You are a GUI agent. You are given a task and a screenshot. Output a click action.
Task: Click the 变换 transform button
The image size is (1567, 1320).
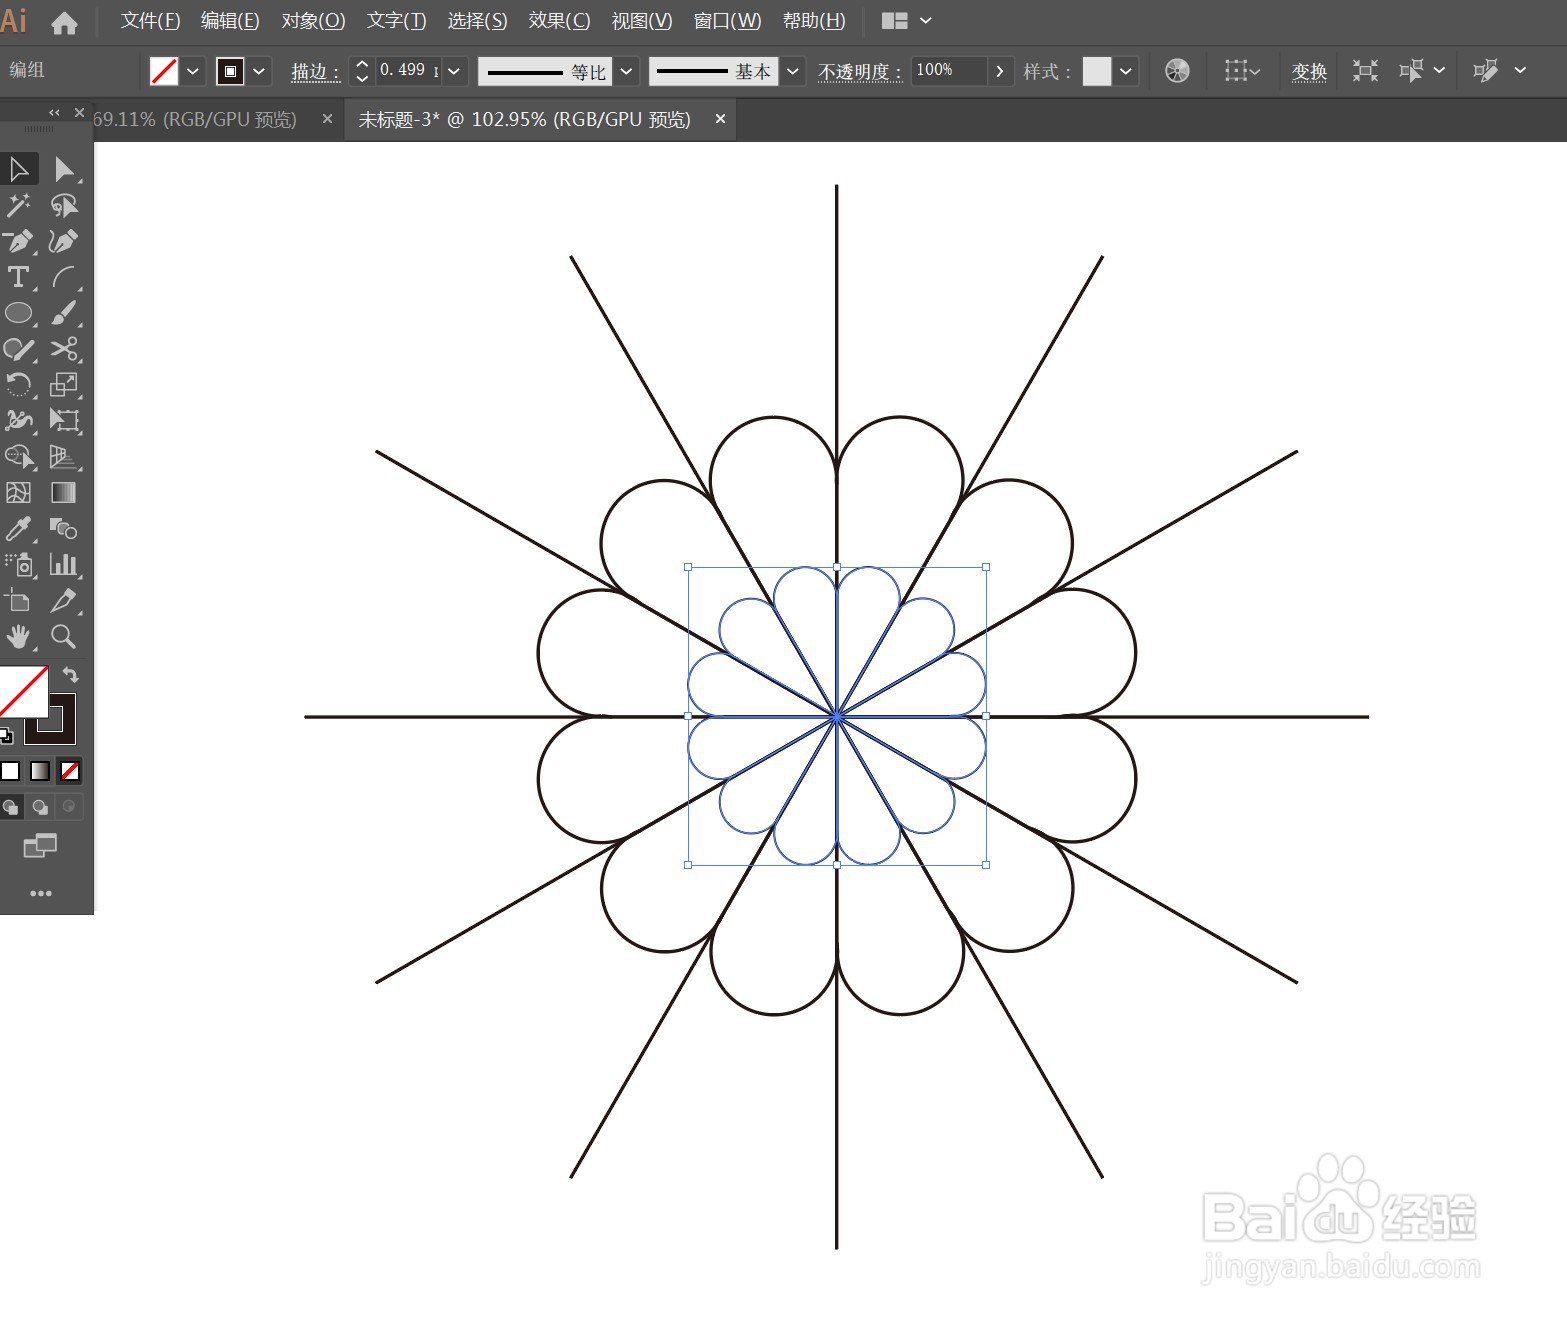1308,72
